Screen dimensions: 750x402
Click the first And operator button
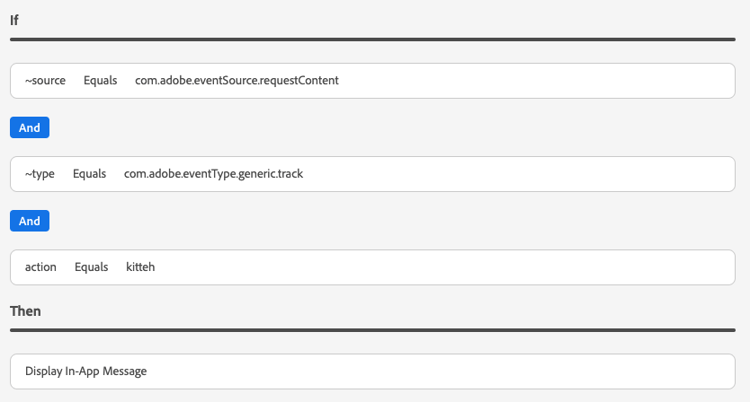(x=29, y=127)
